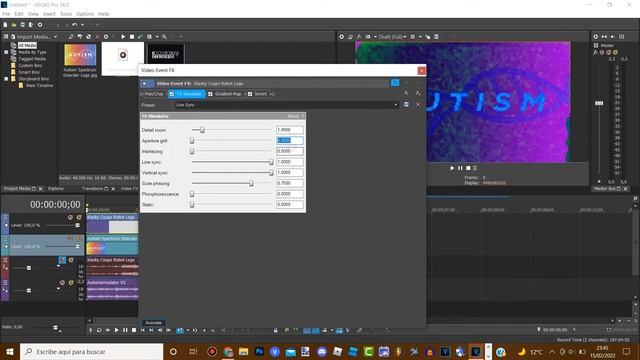The width and height of the screenshot is (640, 360).
Task: Stop the video preview
Action: (x=469, y=168)
